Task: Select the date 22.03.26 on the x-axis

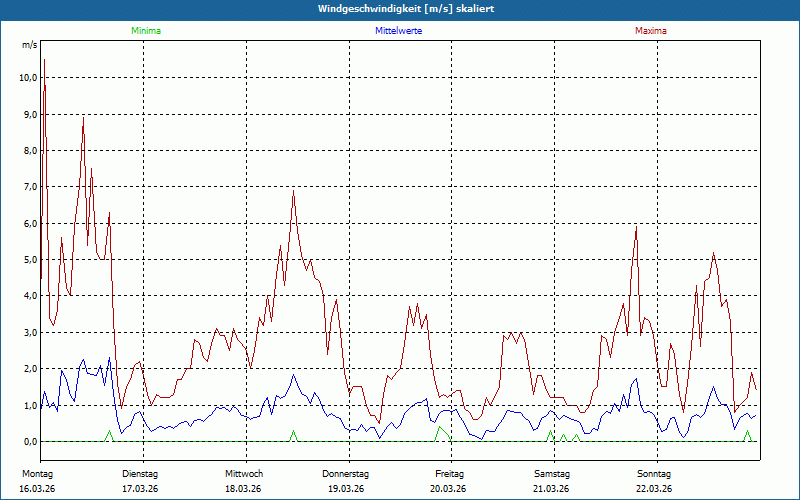Action: coord(654,488)
